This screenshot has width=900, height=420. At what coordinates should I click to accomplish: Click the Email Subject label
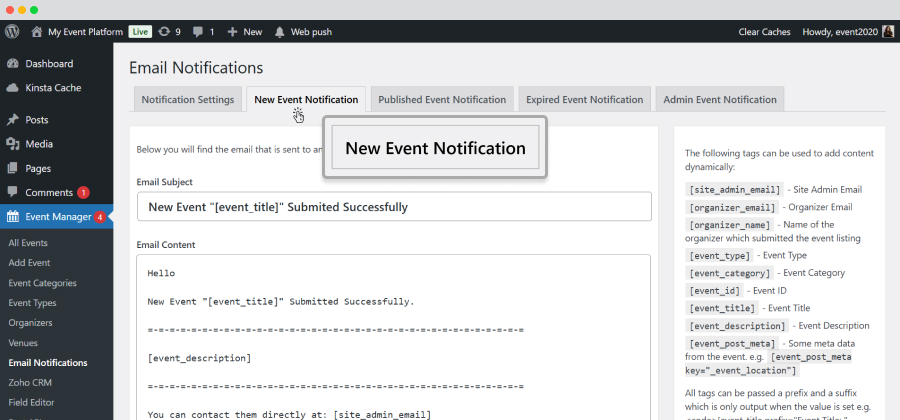[165, 182]
